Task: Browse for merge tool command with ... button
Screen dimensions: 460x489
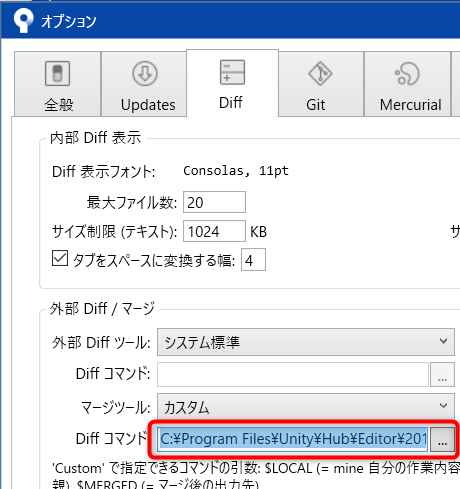Action: 442,439
